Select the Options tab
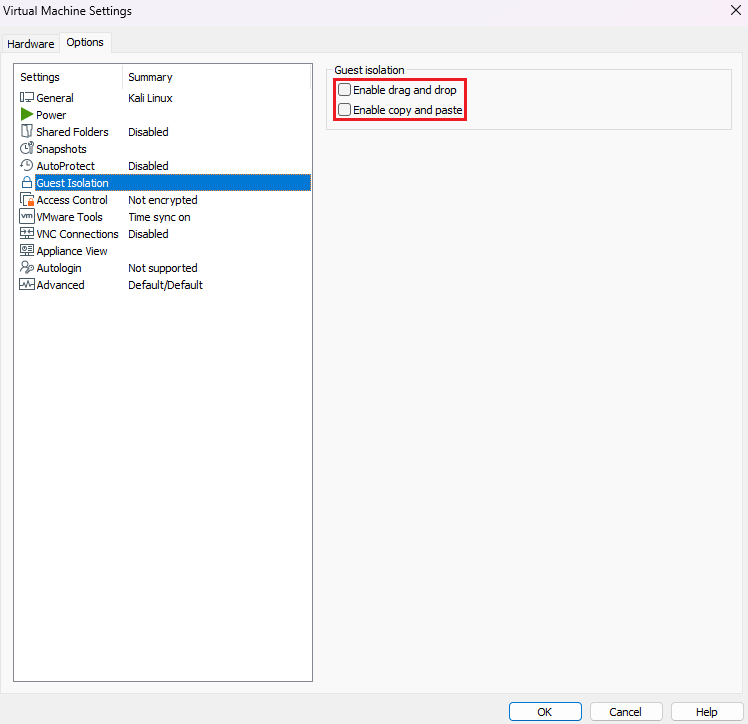The image size is (748, 724). (85, 43)
